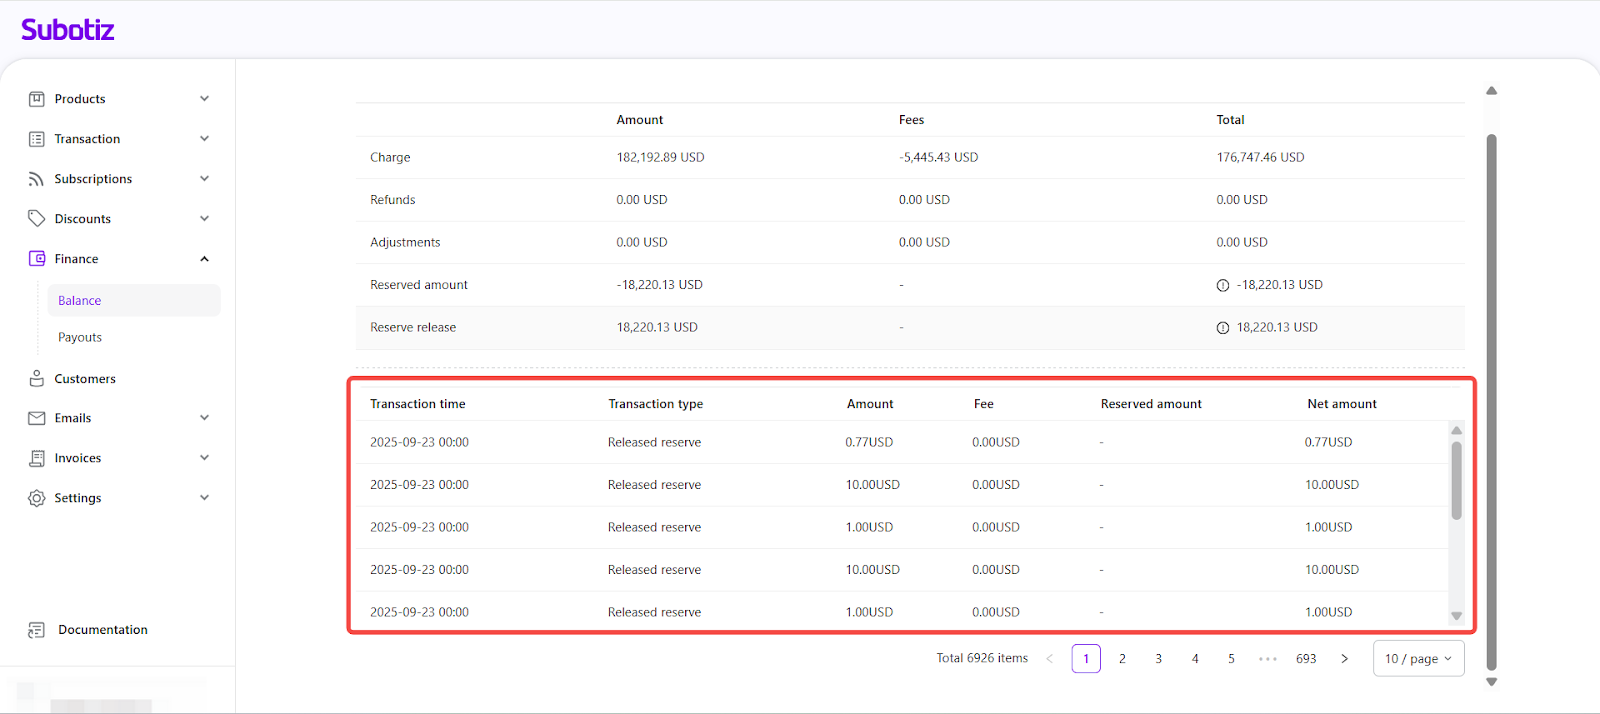Image resolution: width=1600 pixels, height=714 pixels.
Task: Click the Subscriptions feed icon
Action: click(37, 179)
